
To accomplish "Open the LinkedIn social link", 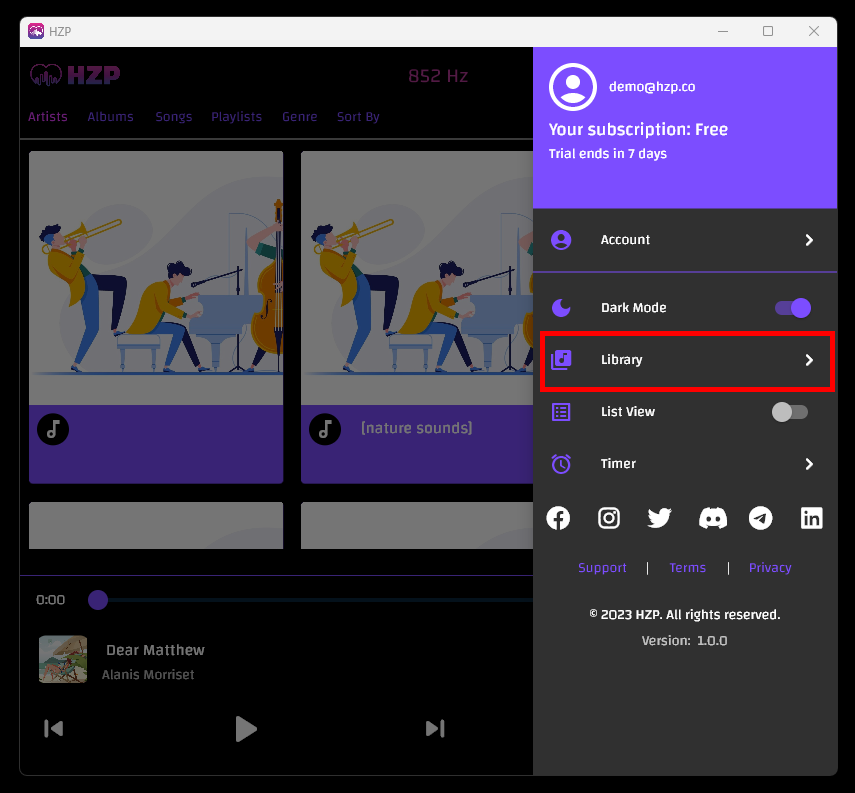I will (811, 518).
